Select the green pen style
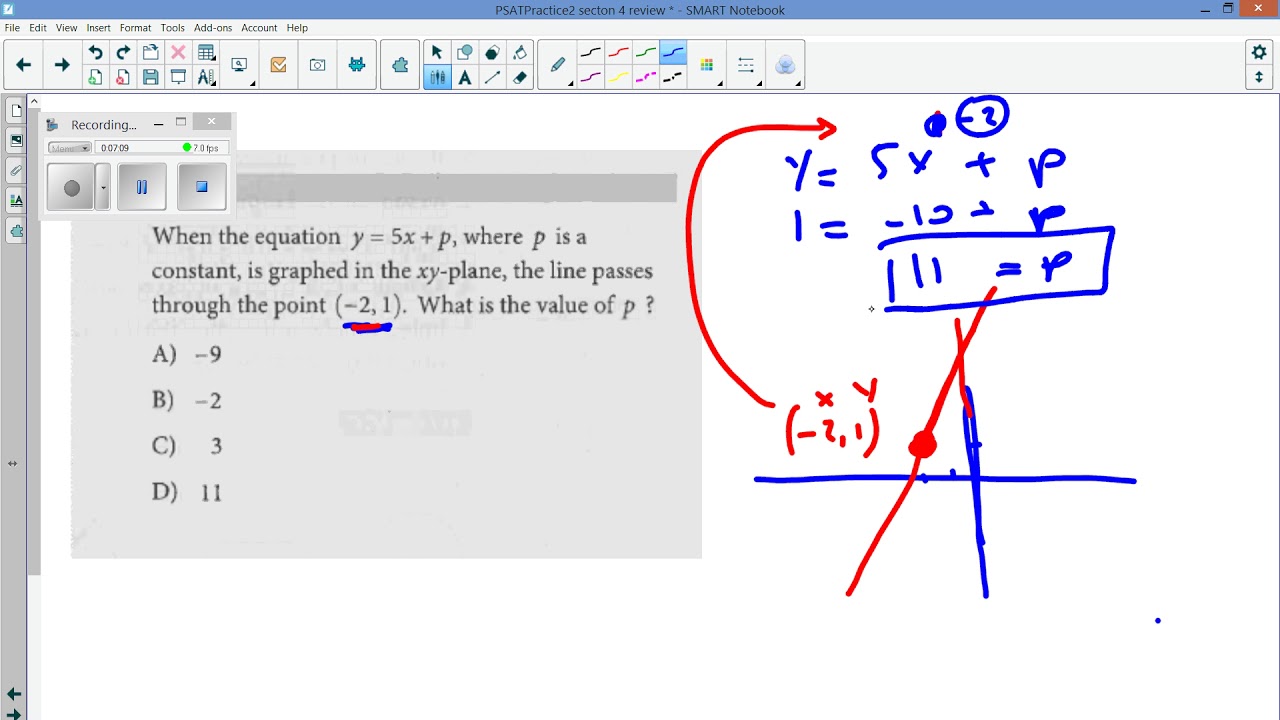 click(646, 53)
